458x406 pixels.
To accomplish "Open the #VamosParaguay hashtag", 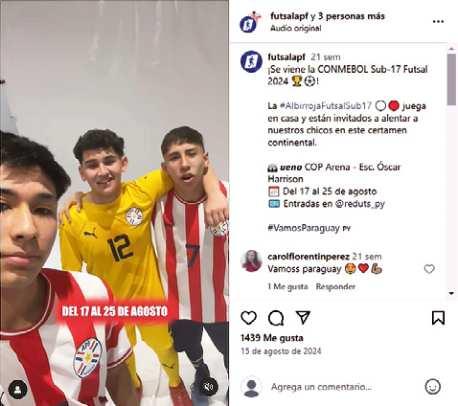I will 303,228.
